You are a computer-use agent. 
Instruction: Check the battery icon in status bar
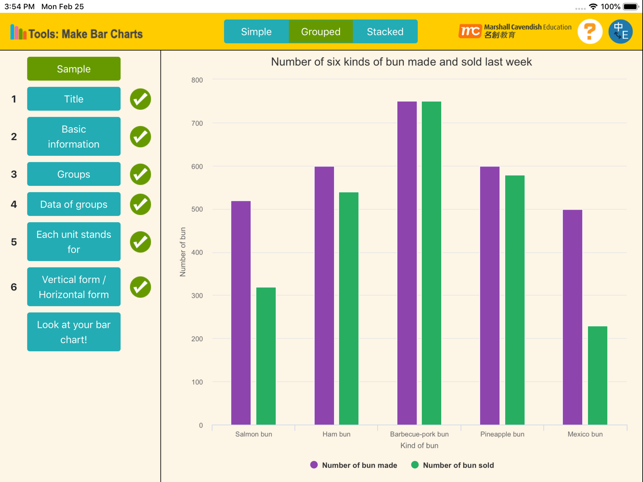(630, 6)
